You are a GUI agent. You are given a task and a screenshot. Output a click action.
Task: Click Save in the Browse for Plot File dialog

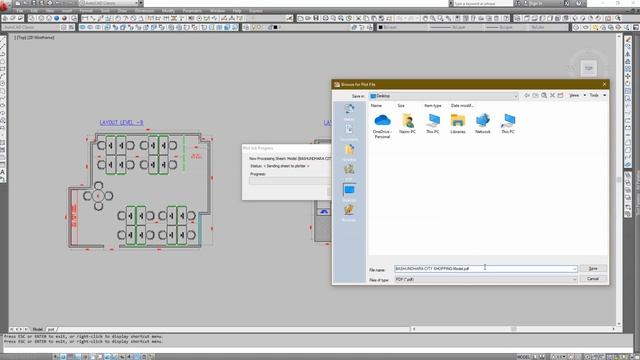click(x=593, y=268)
